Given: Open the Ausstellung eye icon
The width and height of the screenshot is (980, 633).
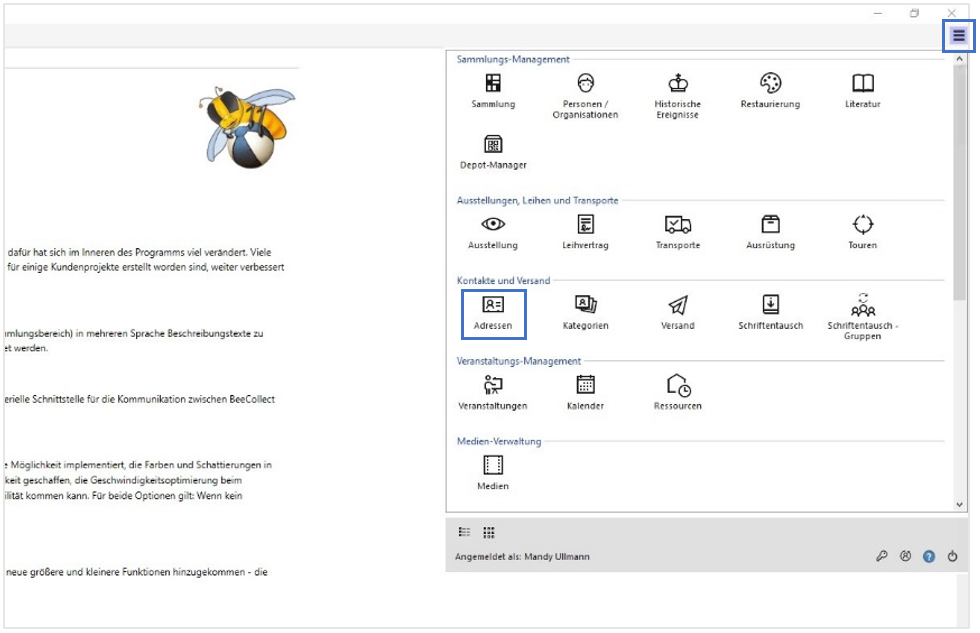Looking at the screenshot, I should tap(493, 231).
